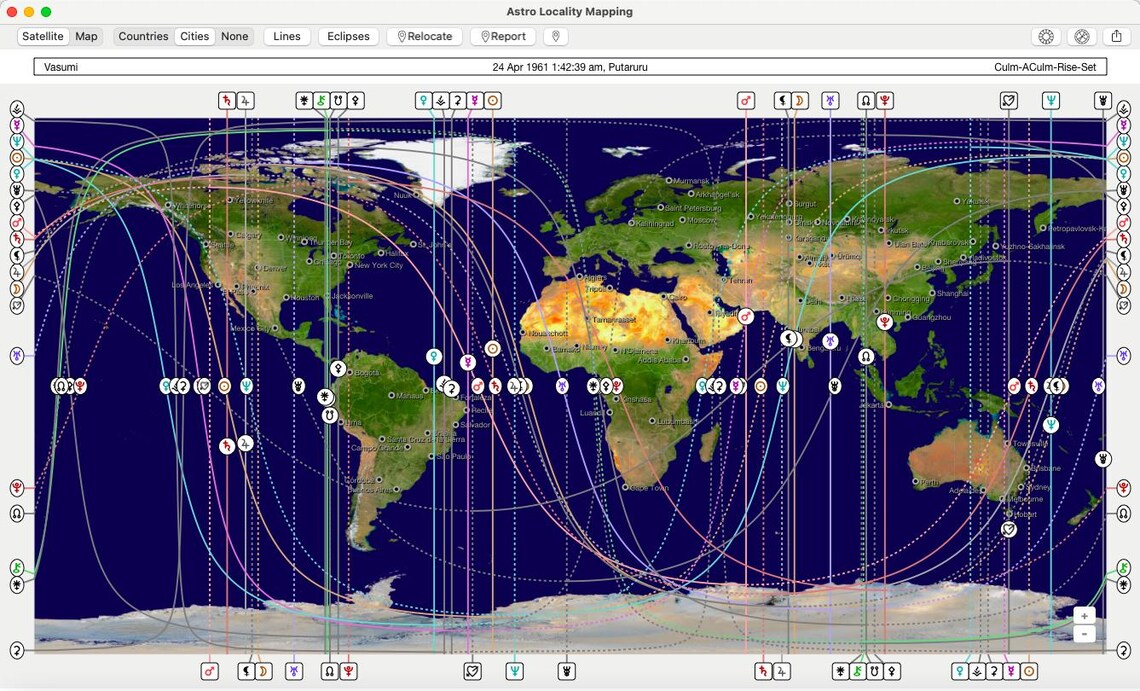
Task: Click the share/export icon in the toolbar
Action: [x=1117, y=36]
